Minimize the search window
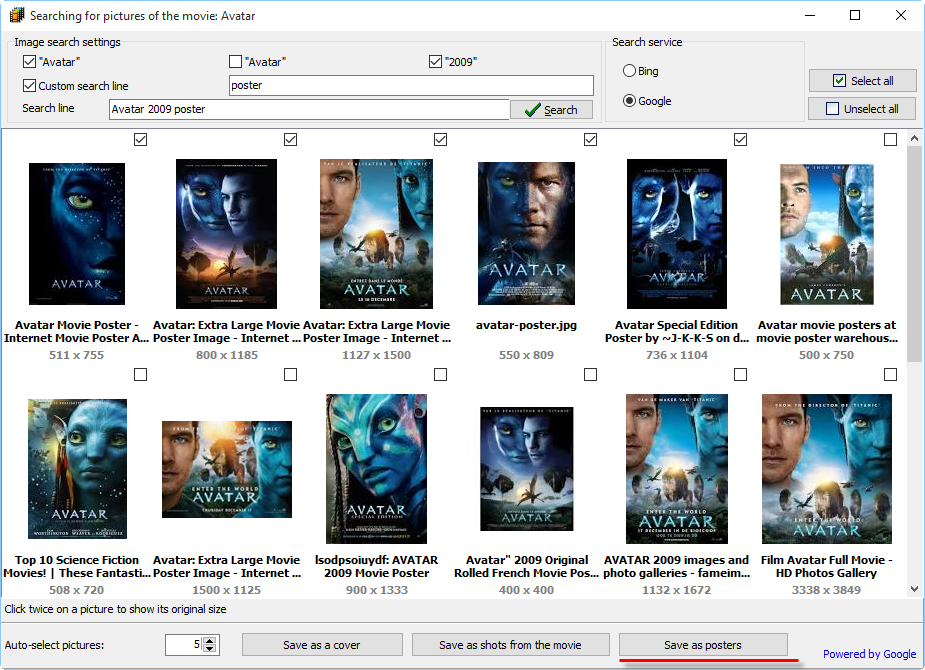The height and width of the screenshot is (670, 925). (810, 15)
